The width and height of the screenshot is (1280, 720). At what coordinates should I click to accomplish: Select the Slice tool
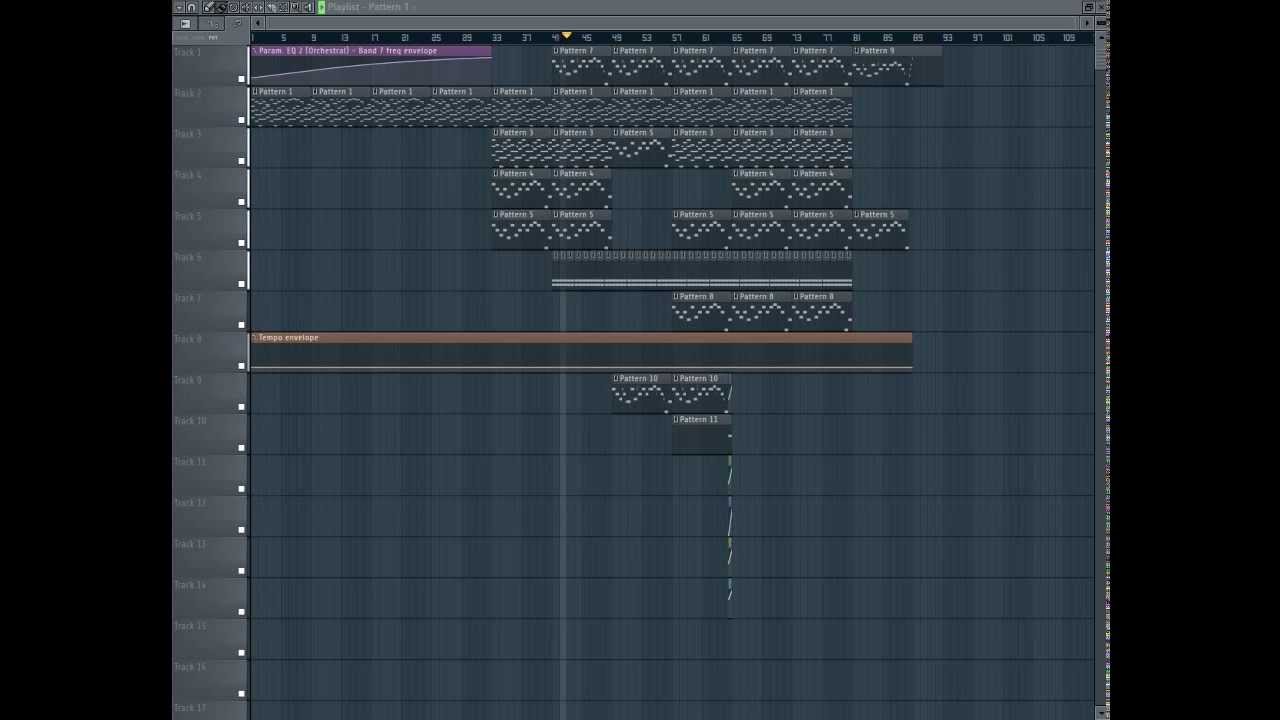click(x=272, y=7)
